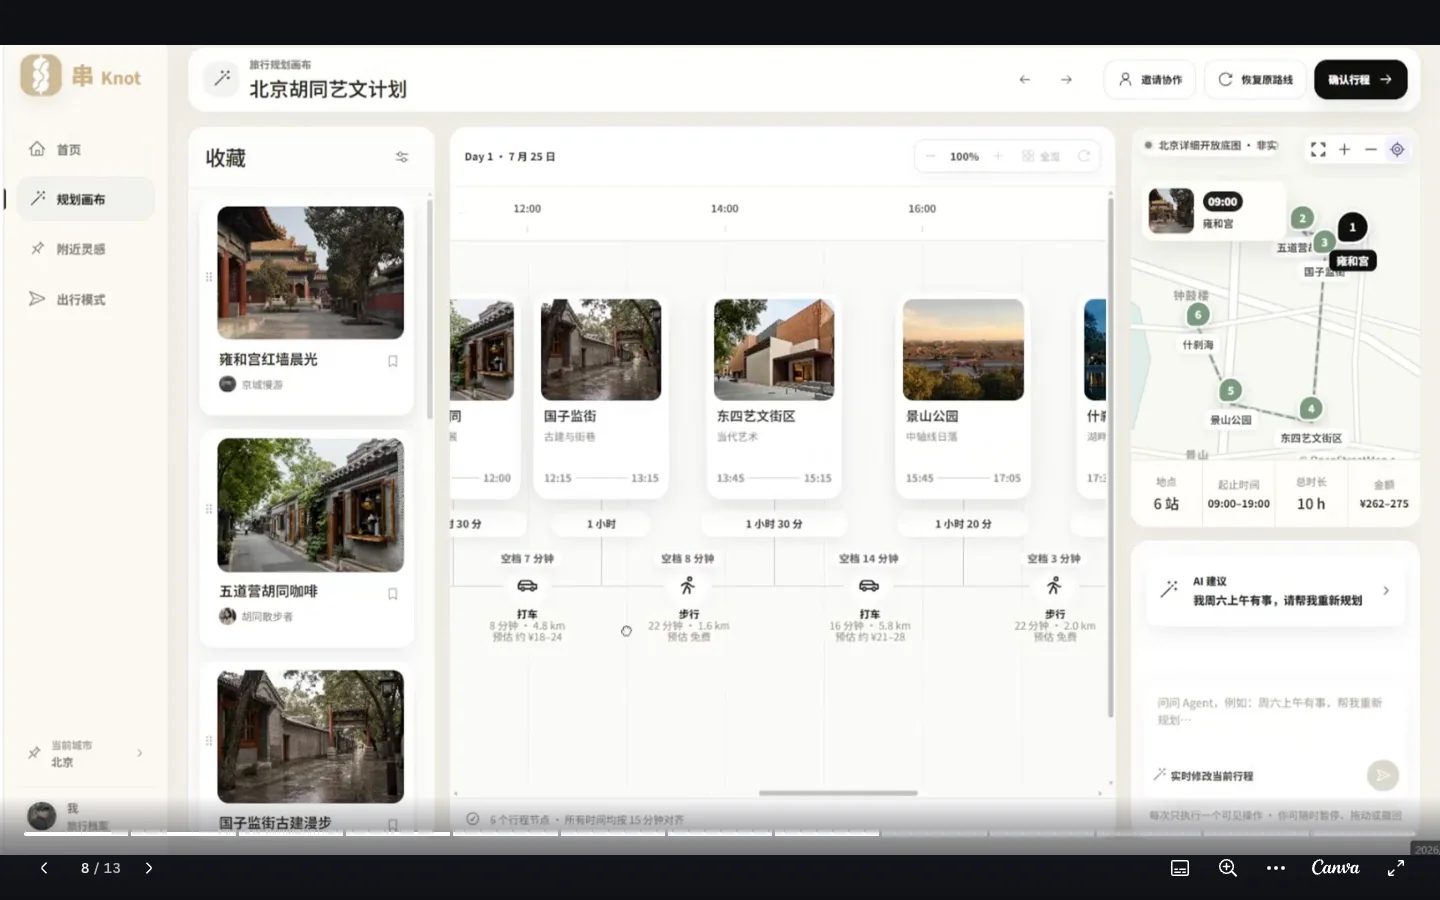Expand the map to fullscreen
Screen dimensions: 1440x900
[1318, 149]
